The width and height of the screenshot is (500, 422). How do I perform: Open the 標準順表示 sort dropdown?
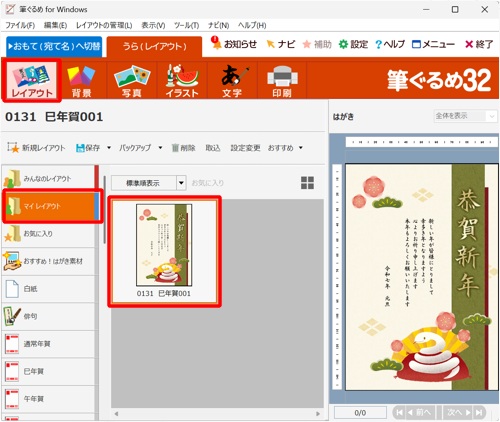[x=149, y=183]
